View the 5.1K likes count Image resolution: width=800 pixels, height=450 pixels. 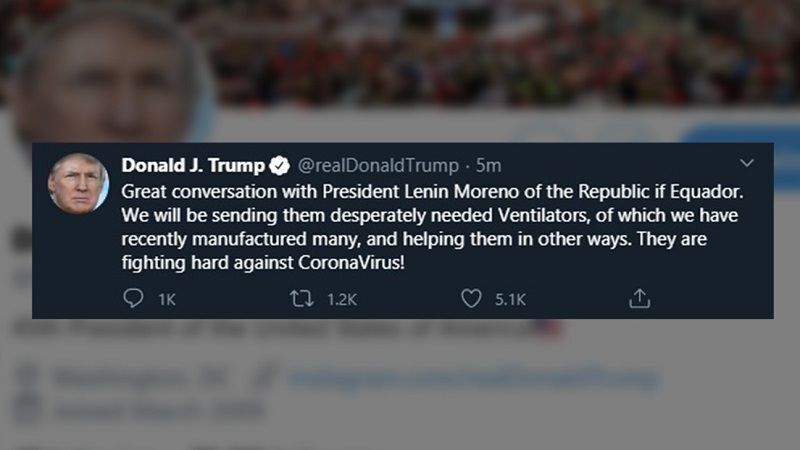[x=510, y=299]
